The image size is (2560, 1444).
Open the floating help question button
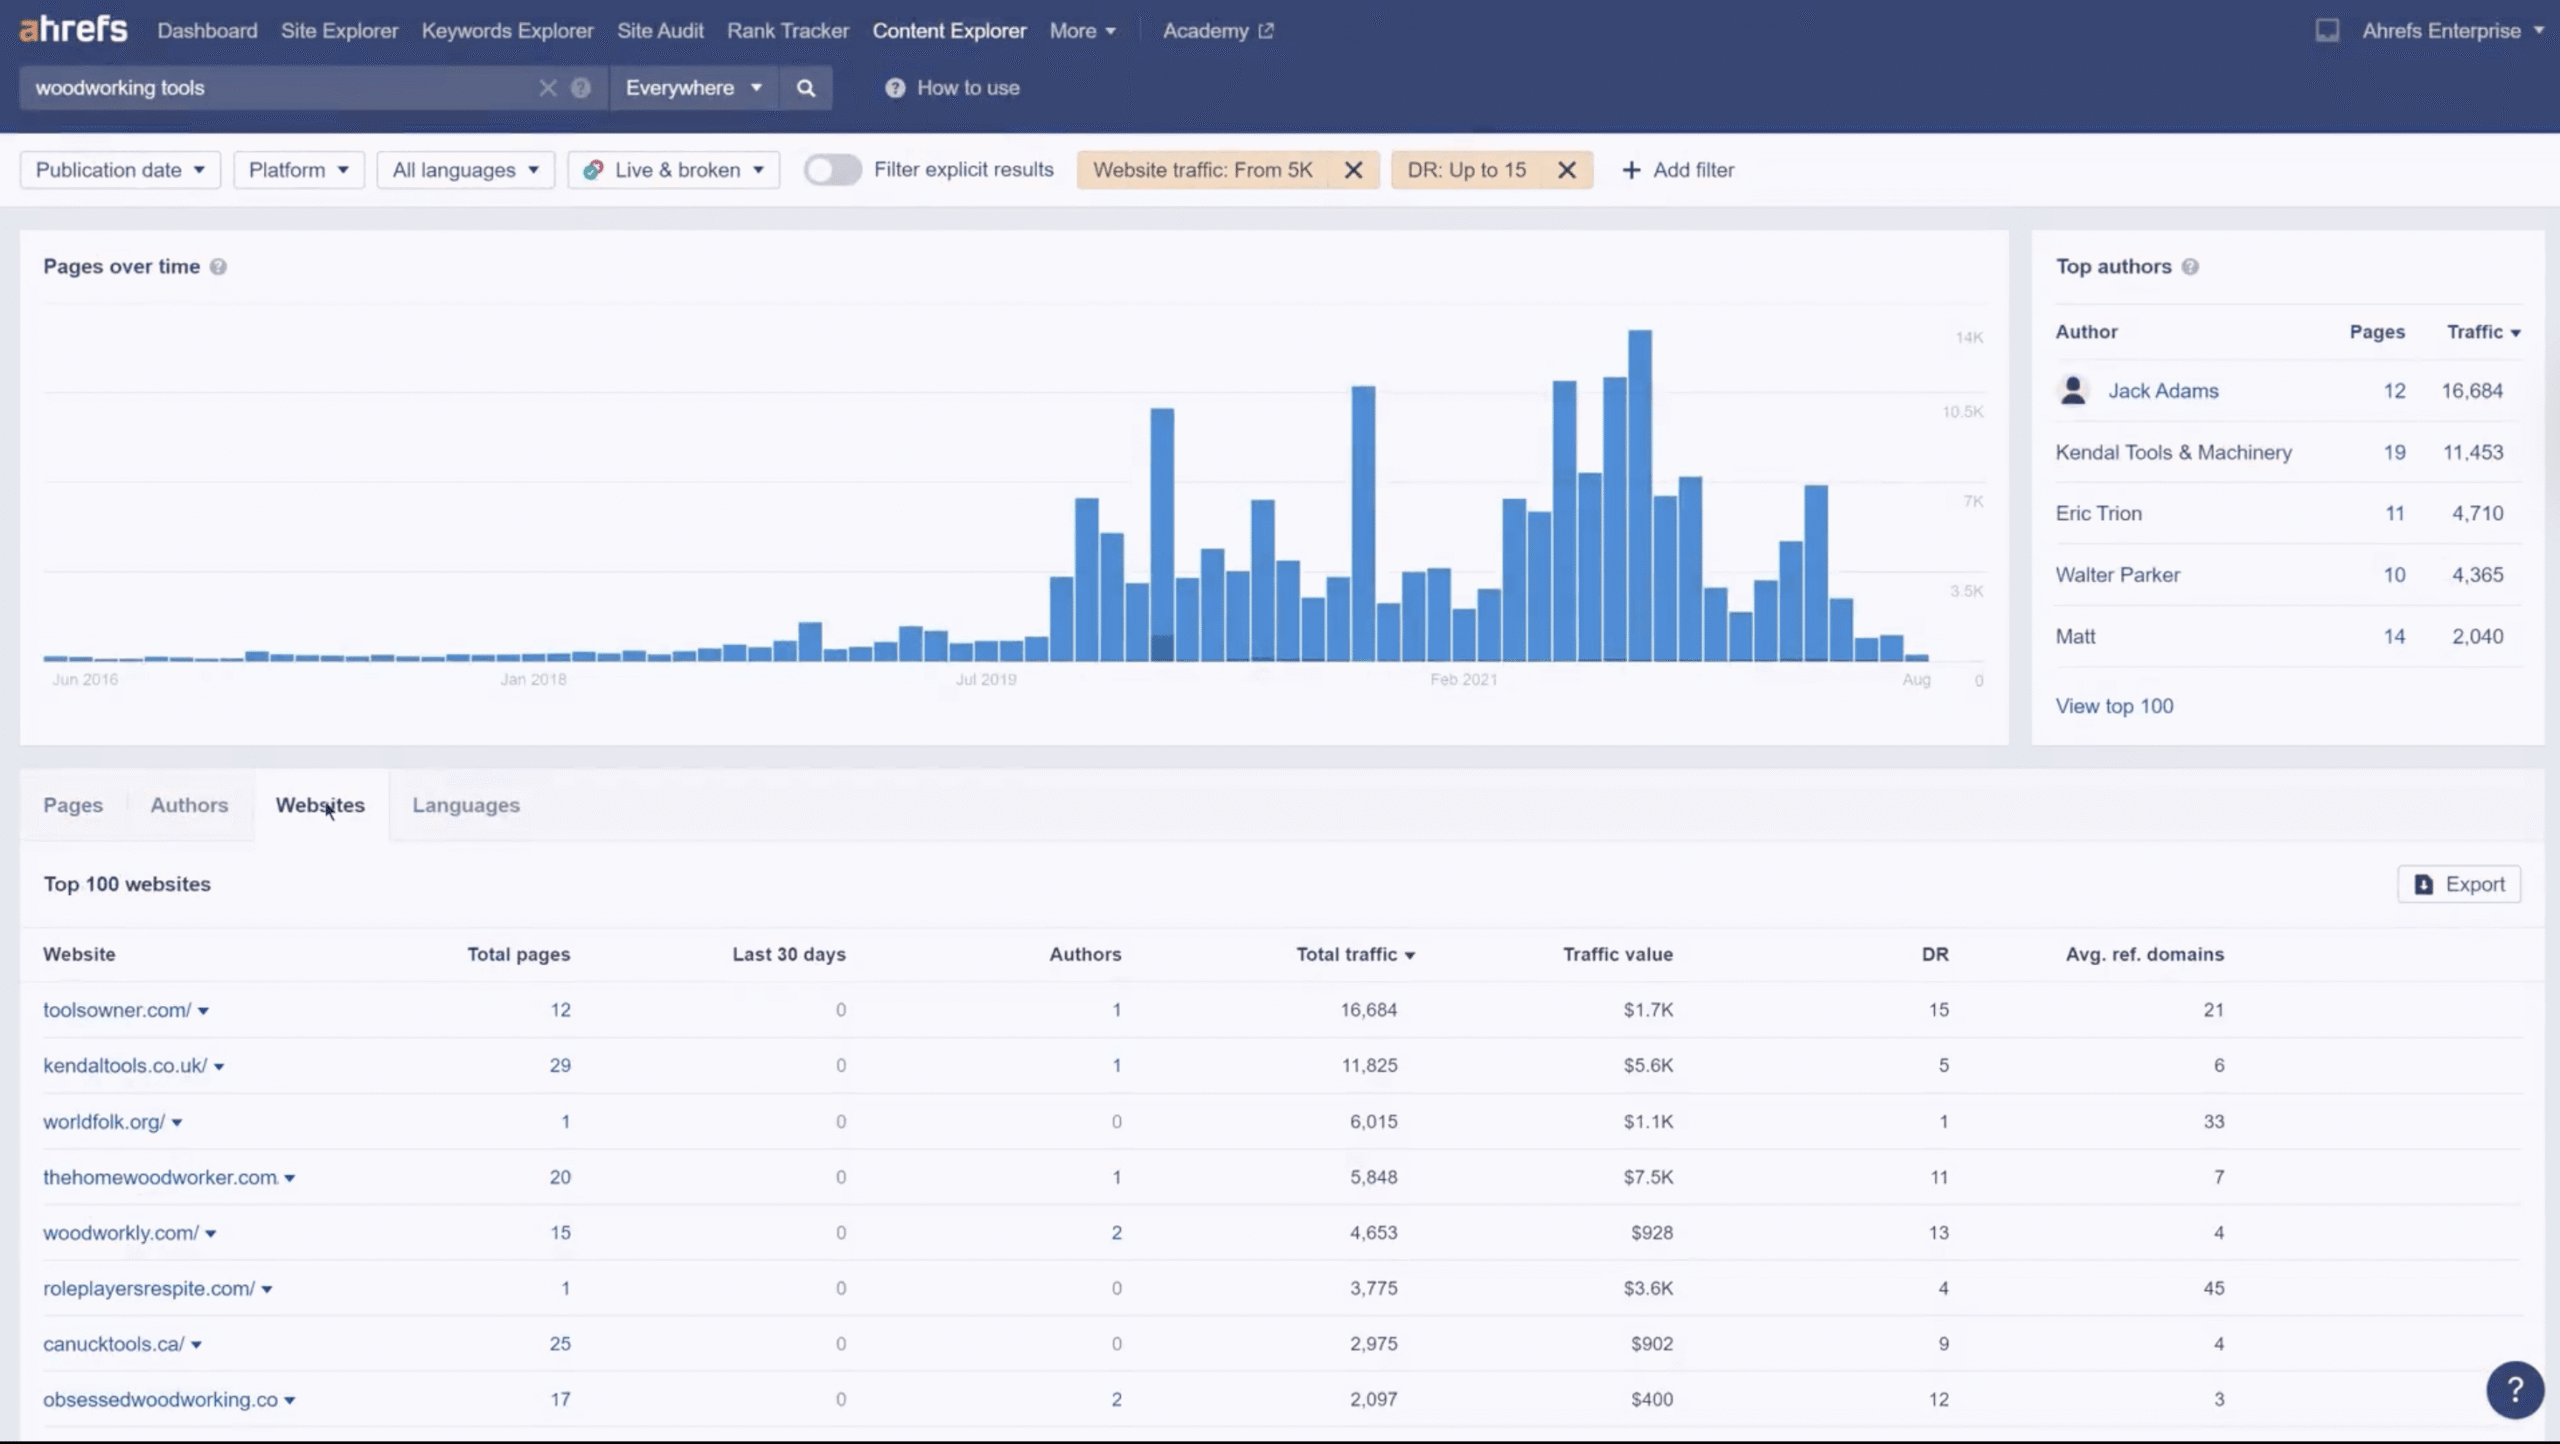click(2514, 1389)
